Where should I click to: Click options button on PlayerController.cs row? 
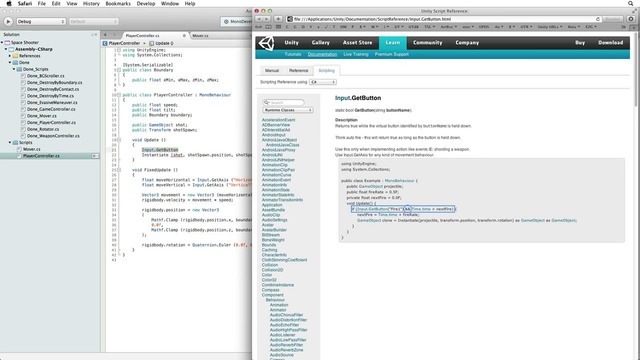[x=95, y=156]
